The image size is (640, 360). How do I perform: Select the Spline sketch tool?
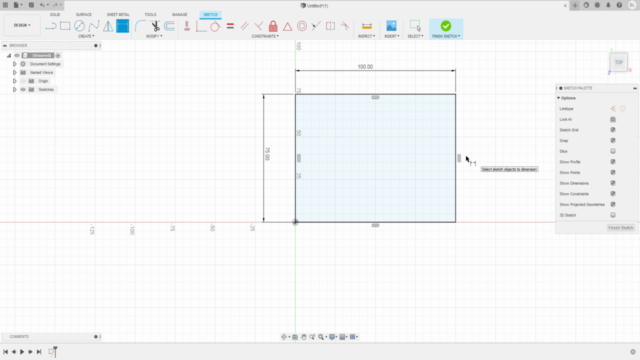click(94, 26)
